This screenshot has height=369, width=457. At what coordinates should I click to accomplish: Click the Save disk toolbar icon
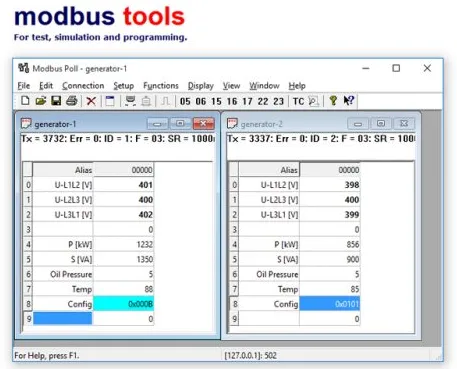click(x=56, y=101)
